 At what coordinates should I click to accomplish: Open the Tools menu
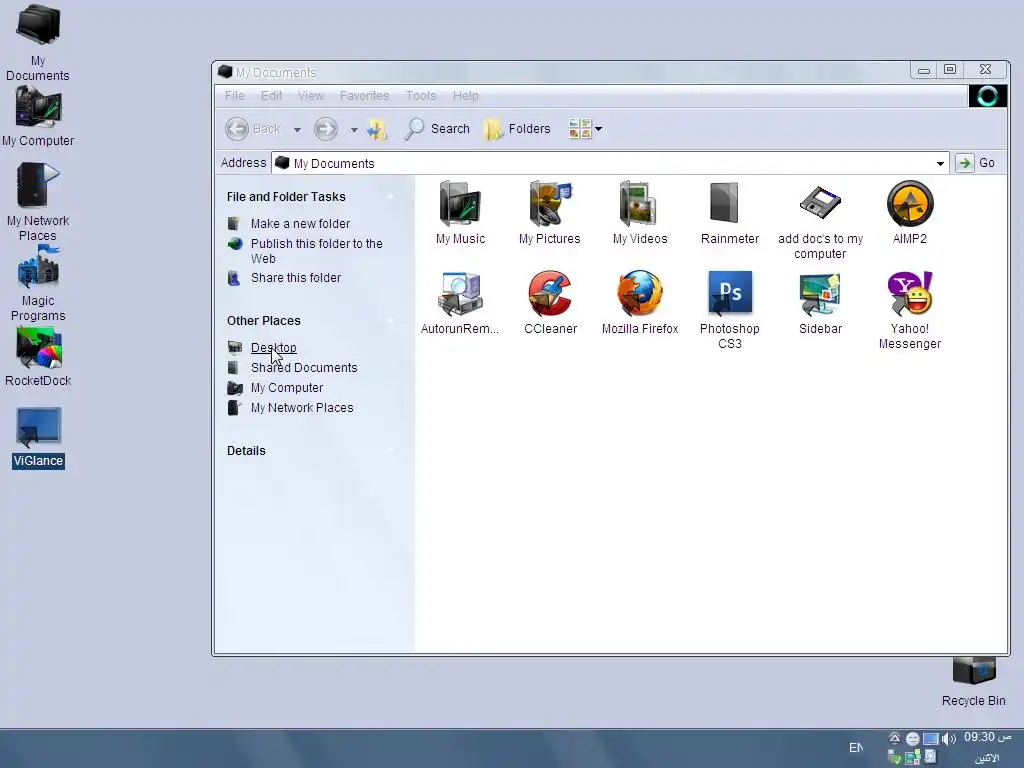point(421,95)
